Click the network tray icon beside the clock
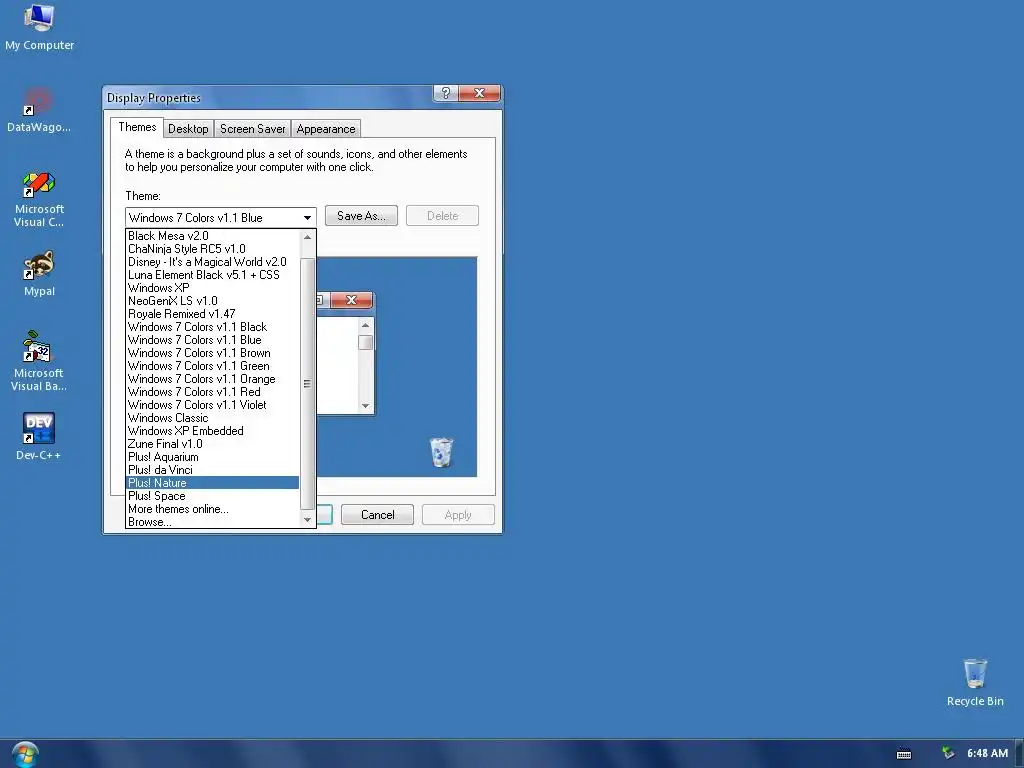 pos(948,753)
